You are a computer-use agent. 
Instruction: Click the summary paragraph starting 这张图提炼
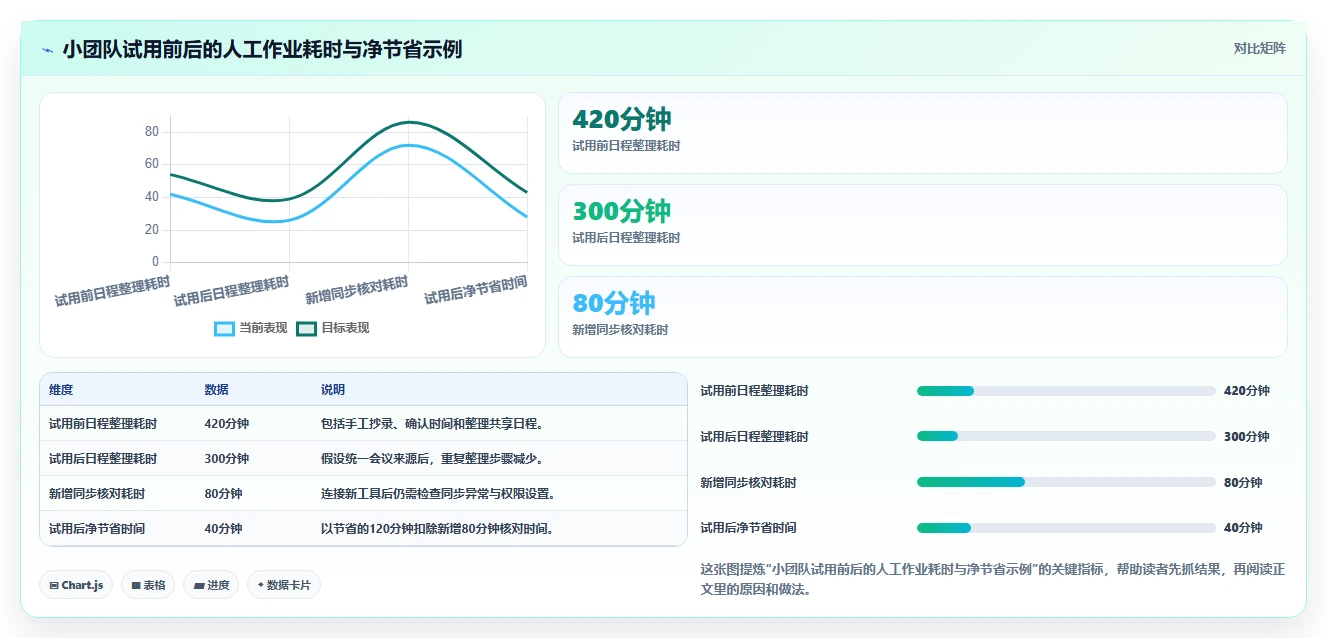click(993, 579)
